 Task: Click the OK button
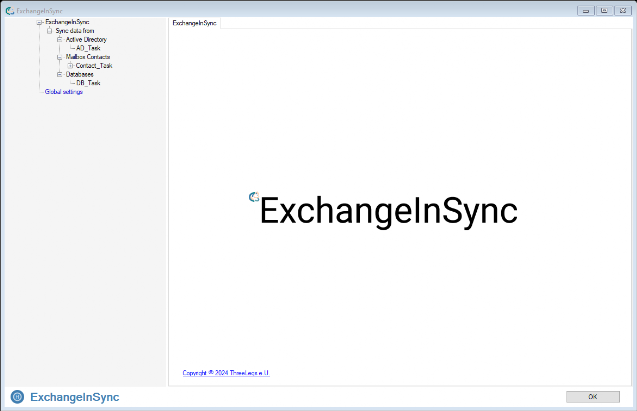coord(593,397)
